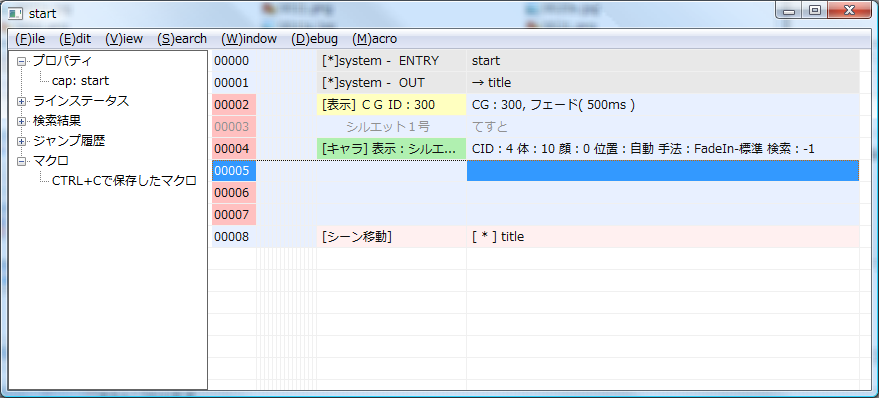This screenshot has width=879, height=398.
Task: Open the (F)ile menu
Action: [30, 39]
